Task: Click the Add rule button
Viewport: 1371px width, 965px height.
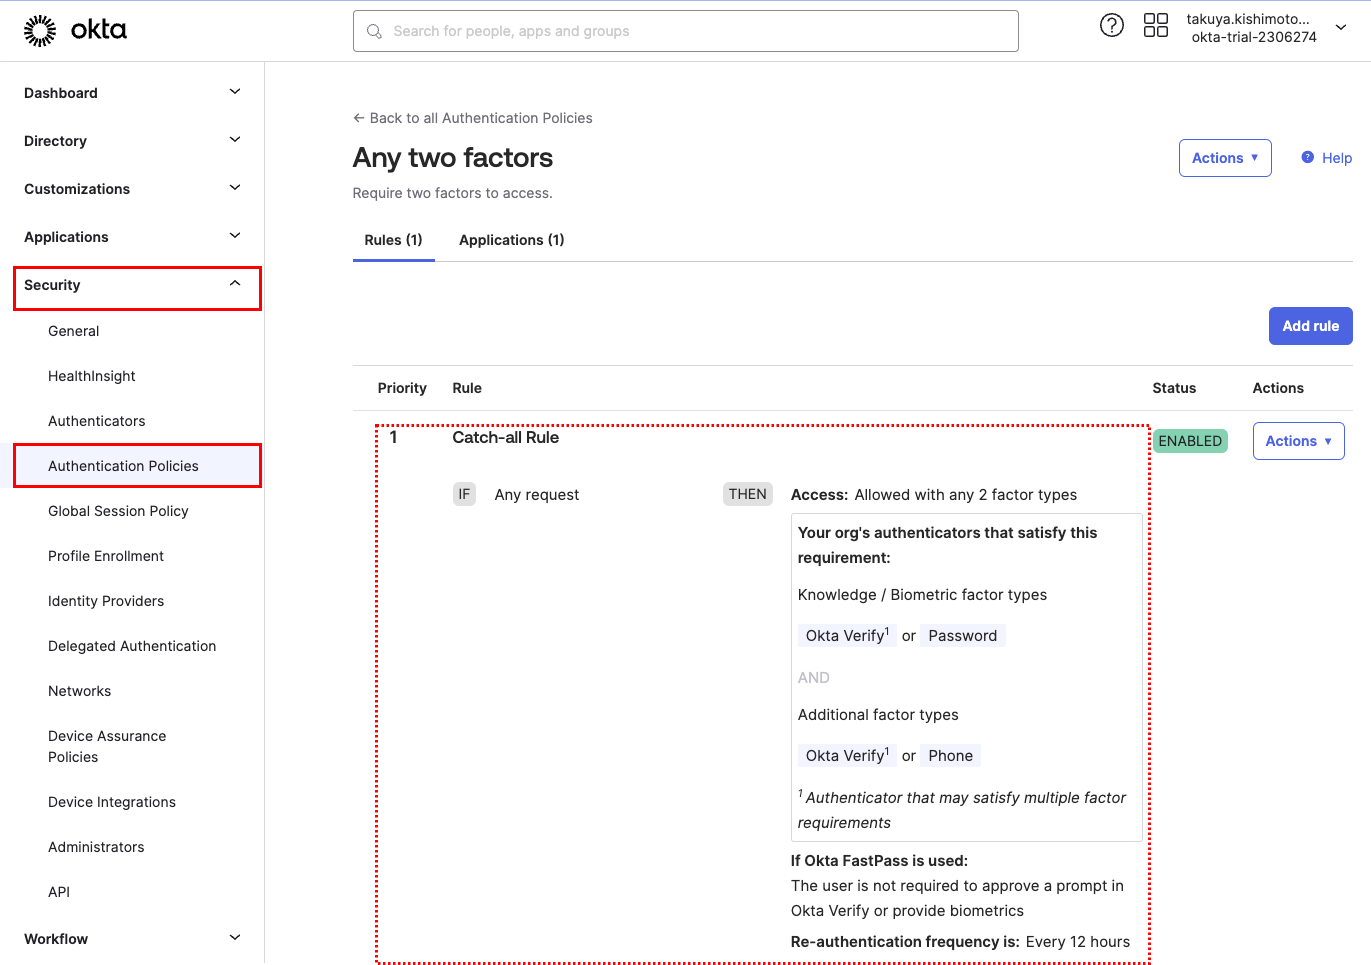Action: [1309, 326]
